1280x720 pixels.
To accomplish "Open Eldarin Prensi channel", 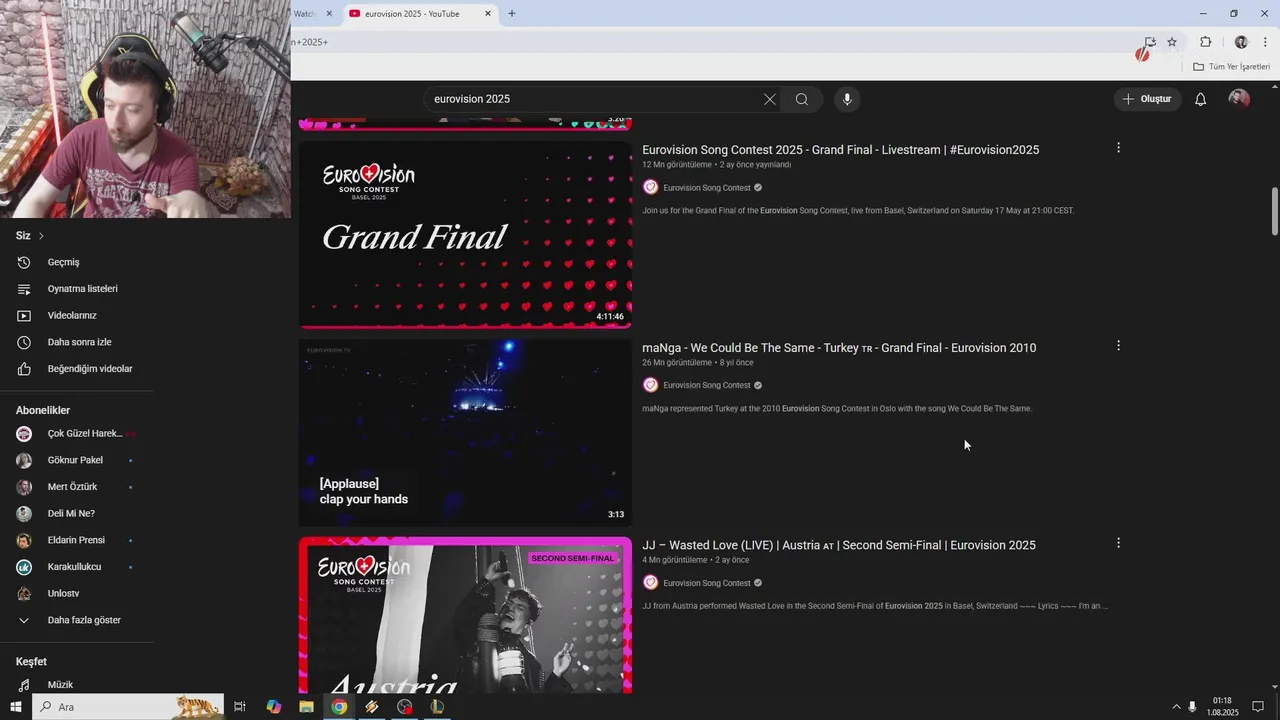I will (78, 540).
